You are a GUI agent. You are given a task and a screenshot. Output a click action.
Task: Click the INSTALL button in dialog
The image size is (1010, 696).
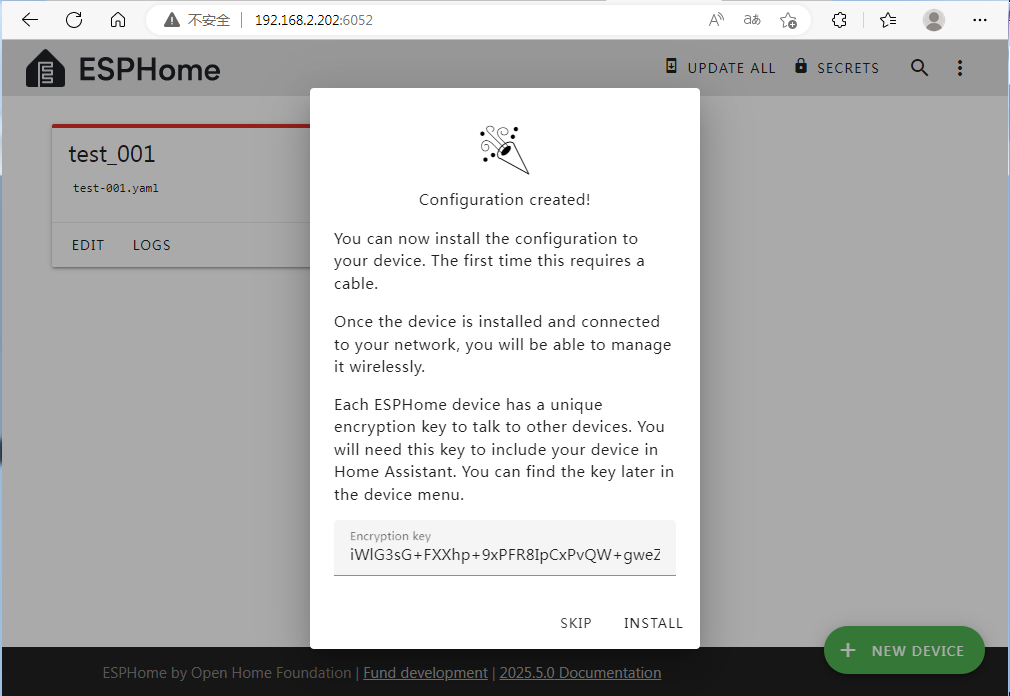[653, 623]
